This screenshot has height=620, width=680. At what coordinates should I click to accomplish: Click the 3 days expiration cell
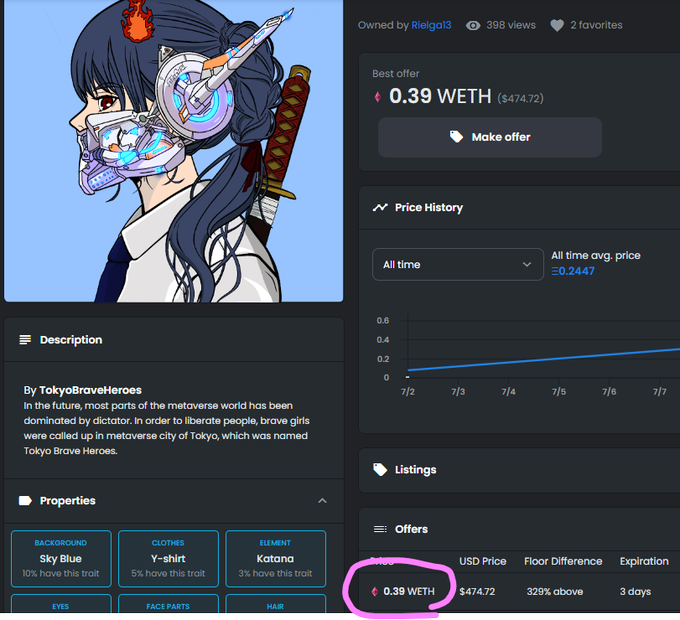click(635, 591)
